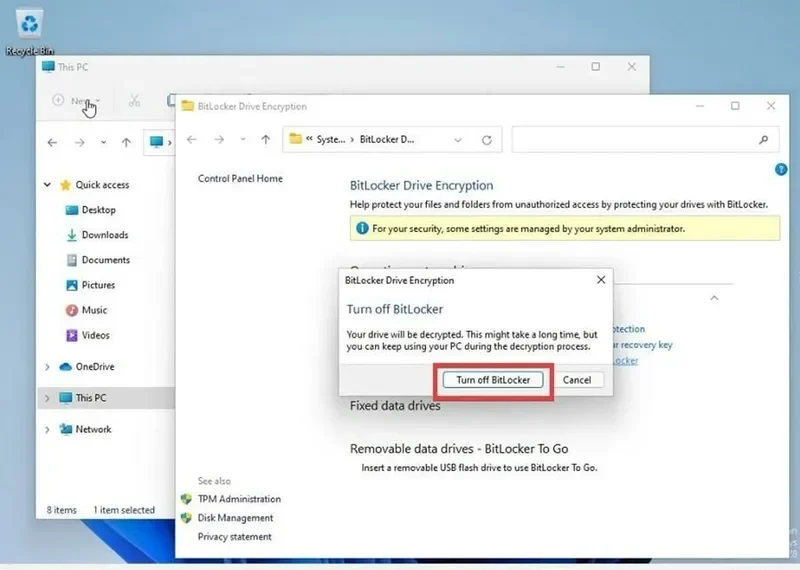Image resolution: width=800 pixels, height=570 pixels.
Task: Click the Network icon in sidebar
Action: [x=65, y=429]
